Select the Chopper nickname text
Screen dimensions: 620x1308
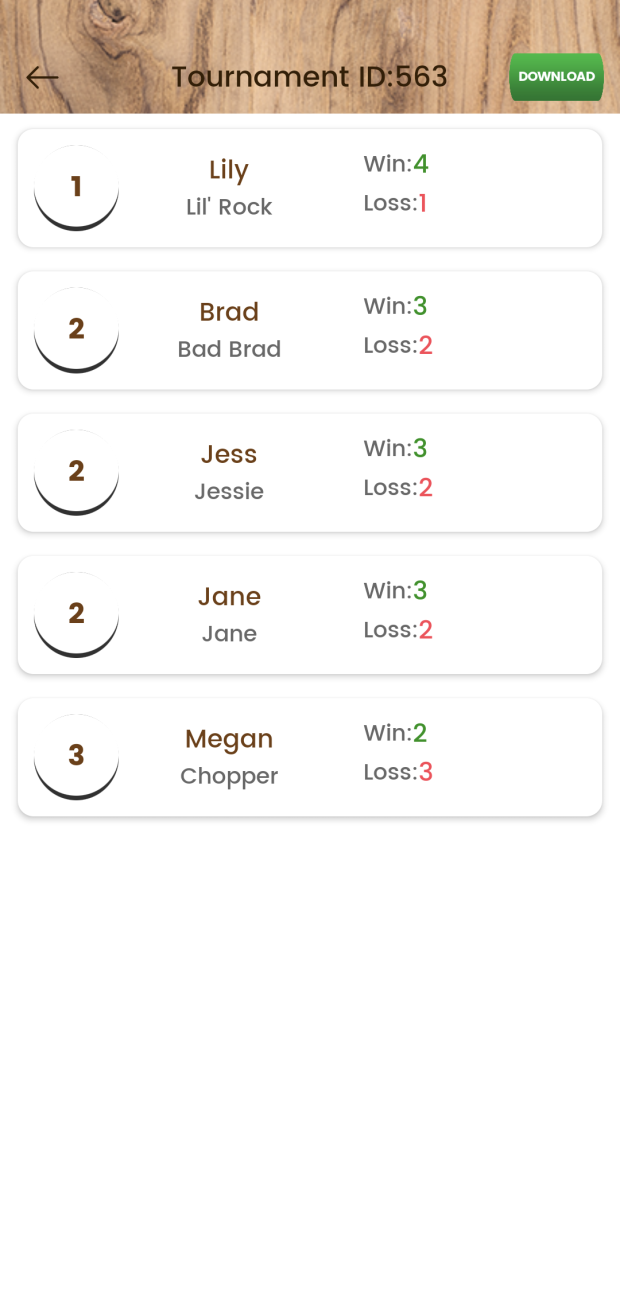pos(229,776)
